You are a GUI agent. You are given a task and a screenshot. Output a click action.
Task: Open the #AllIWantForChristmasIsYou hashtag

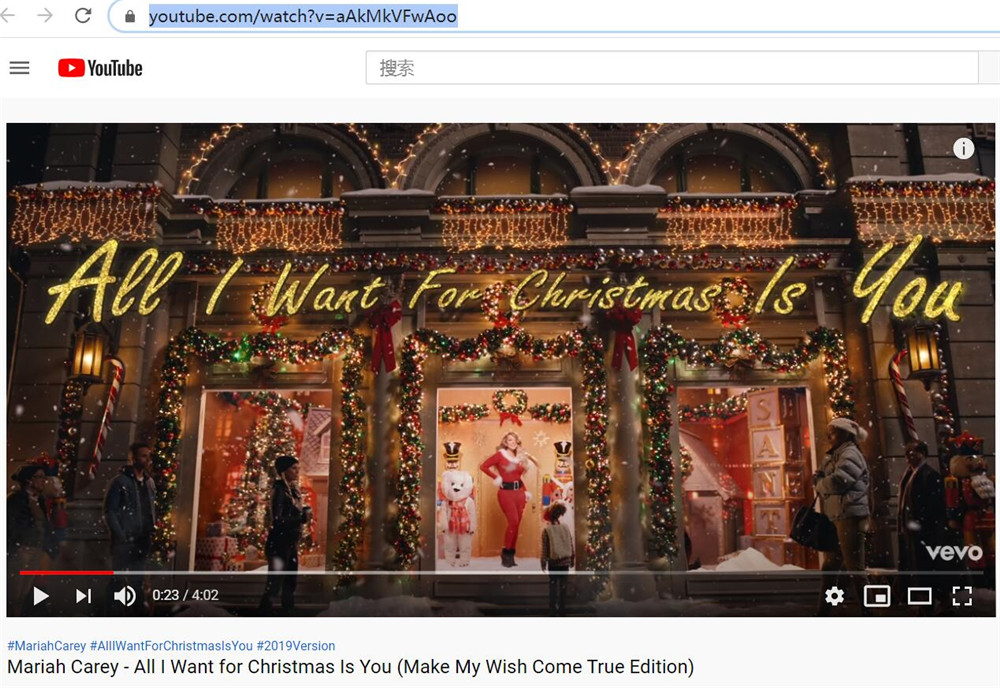pyautogui.click(x=172, y=646)
